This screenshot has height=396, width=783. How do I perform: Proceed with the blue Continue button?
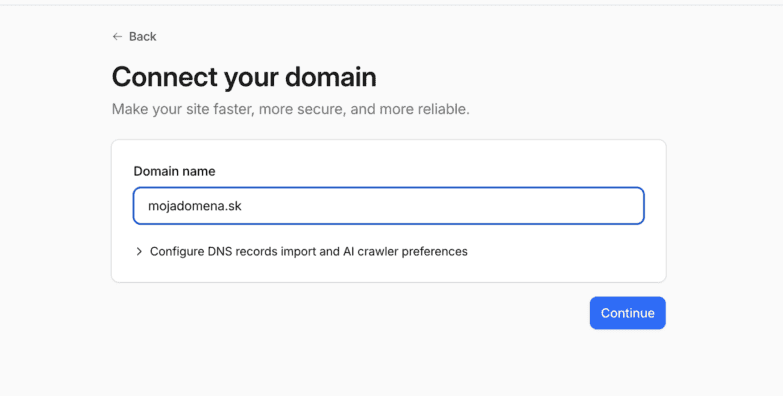(x=627, y=313)
